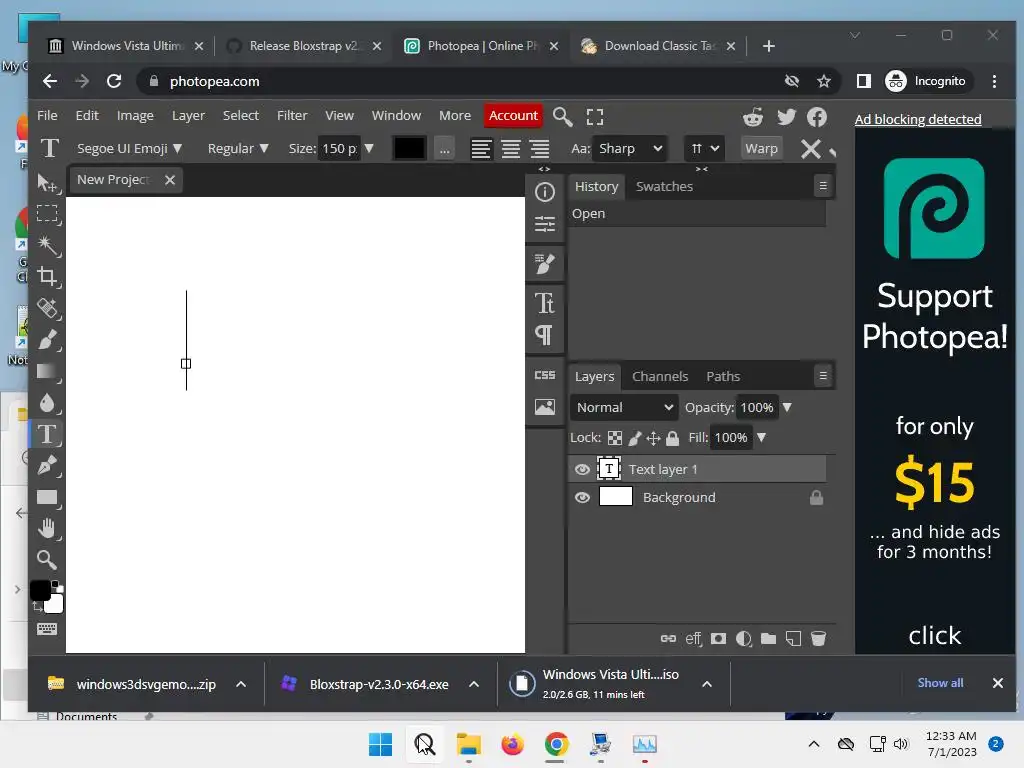Open the image thumbnail panel icon

click(545, 407)
